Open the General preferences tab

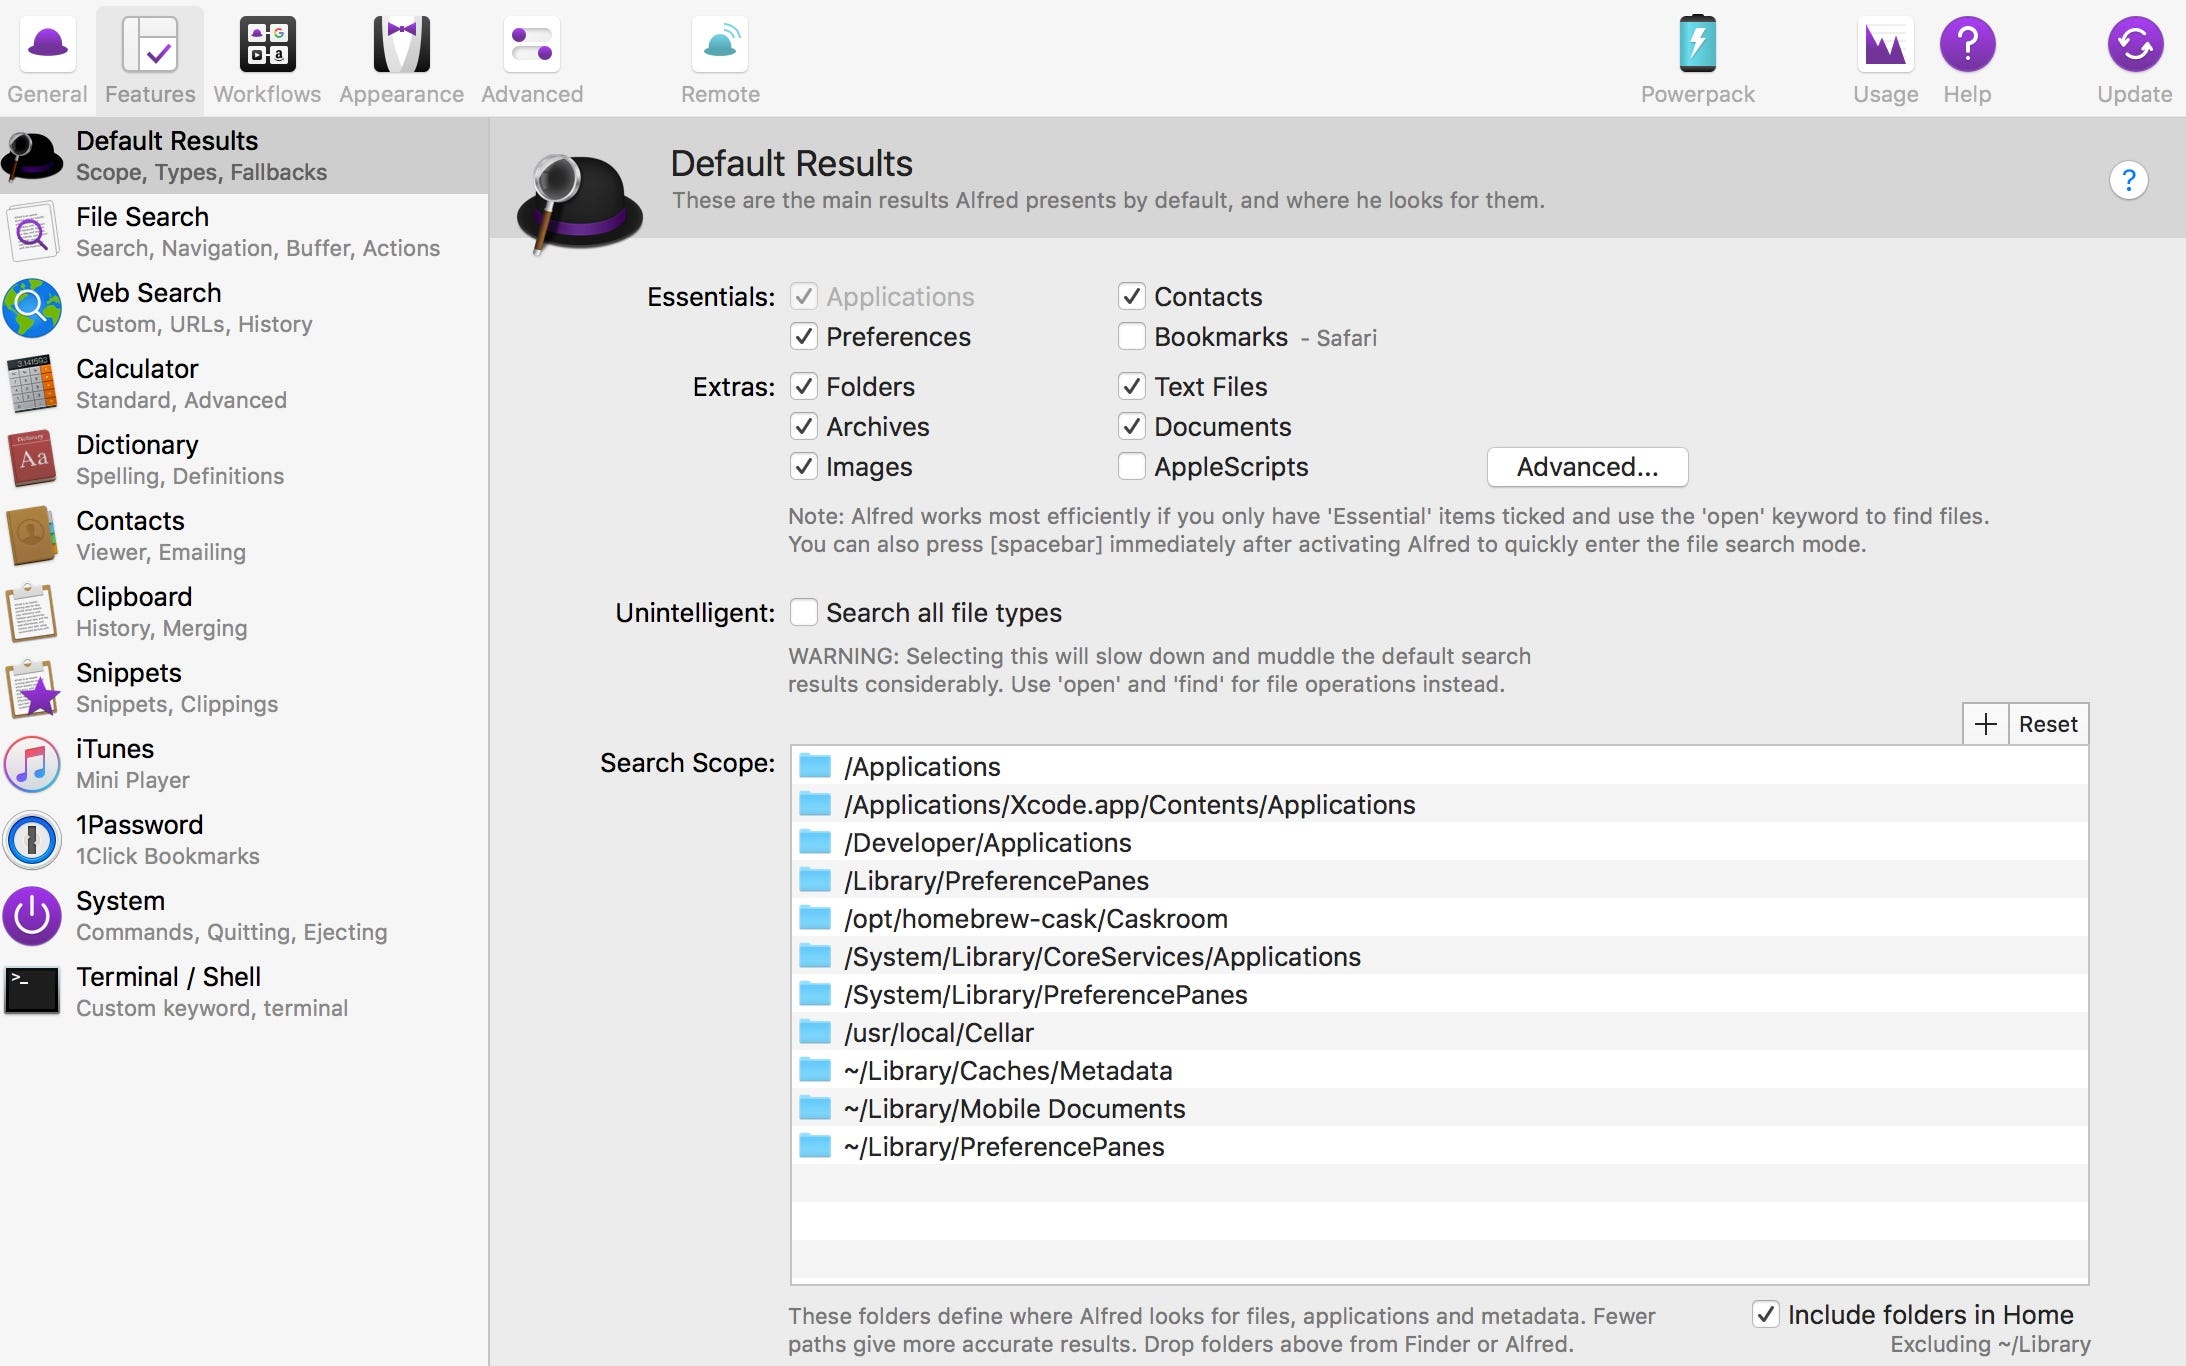pos(47,60)
